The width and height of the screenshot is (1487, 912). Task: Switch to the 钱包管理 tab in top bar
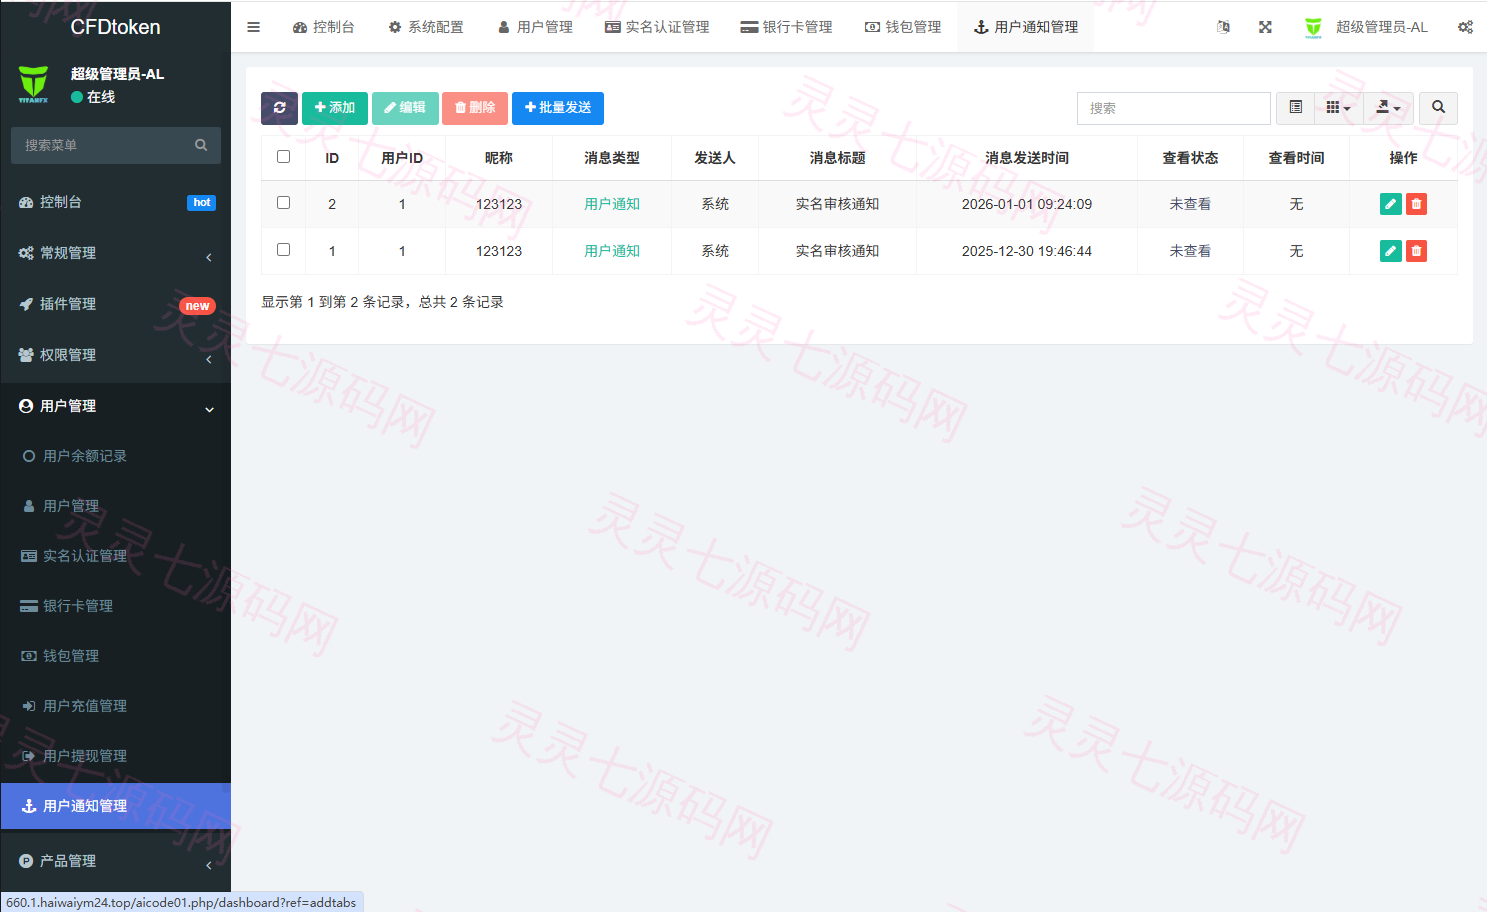(x=903, y=27)
